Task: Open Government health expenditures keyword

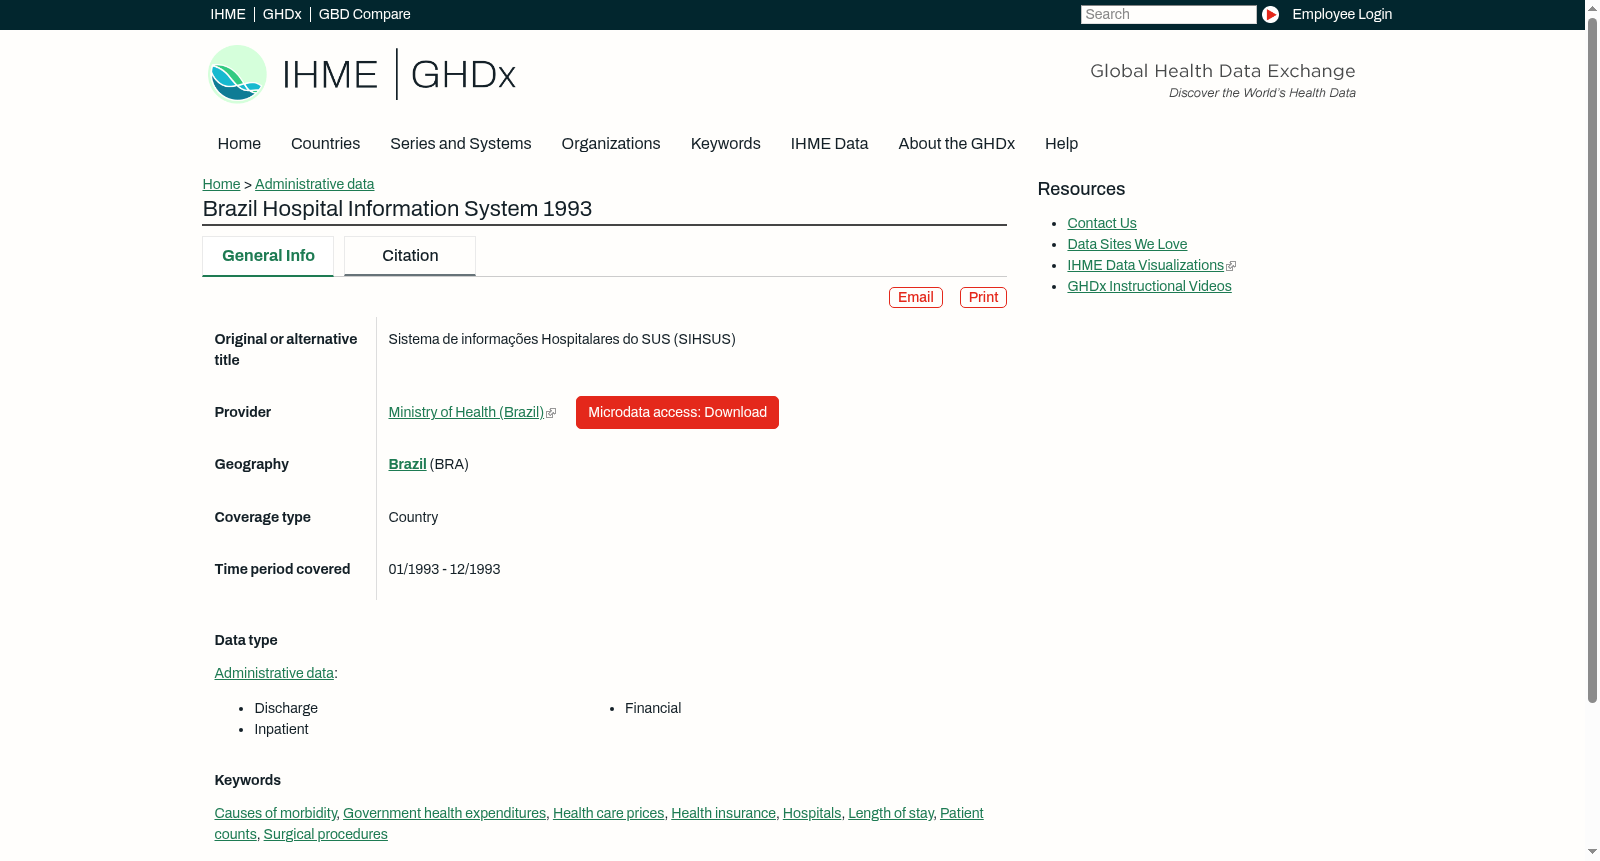Action: tap(444, 813)
